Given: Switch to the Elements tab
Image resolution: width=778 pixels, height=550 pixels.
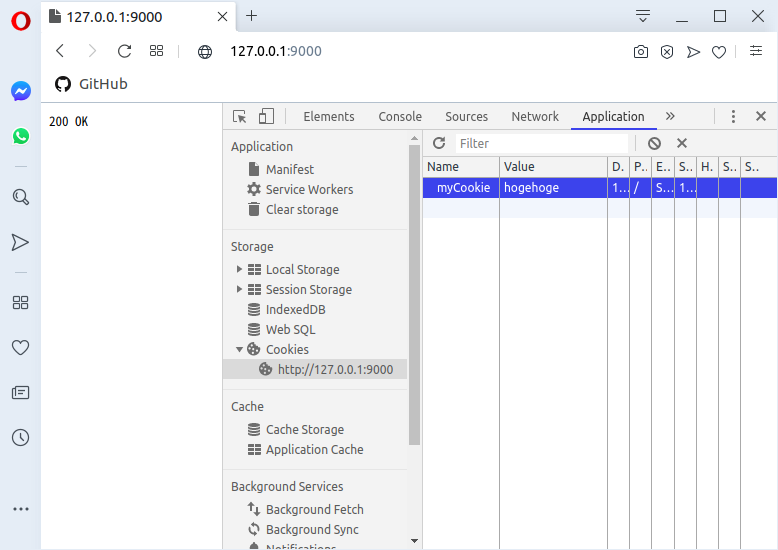Looking at the screenshot, I should pos(329,117).
